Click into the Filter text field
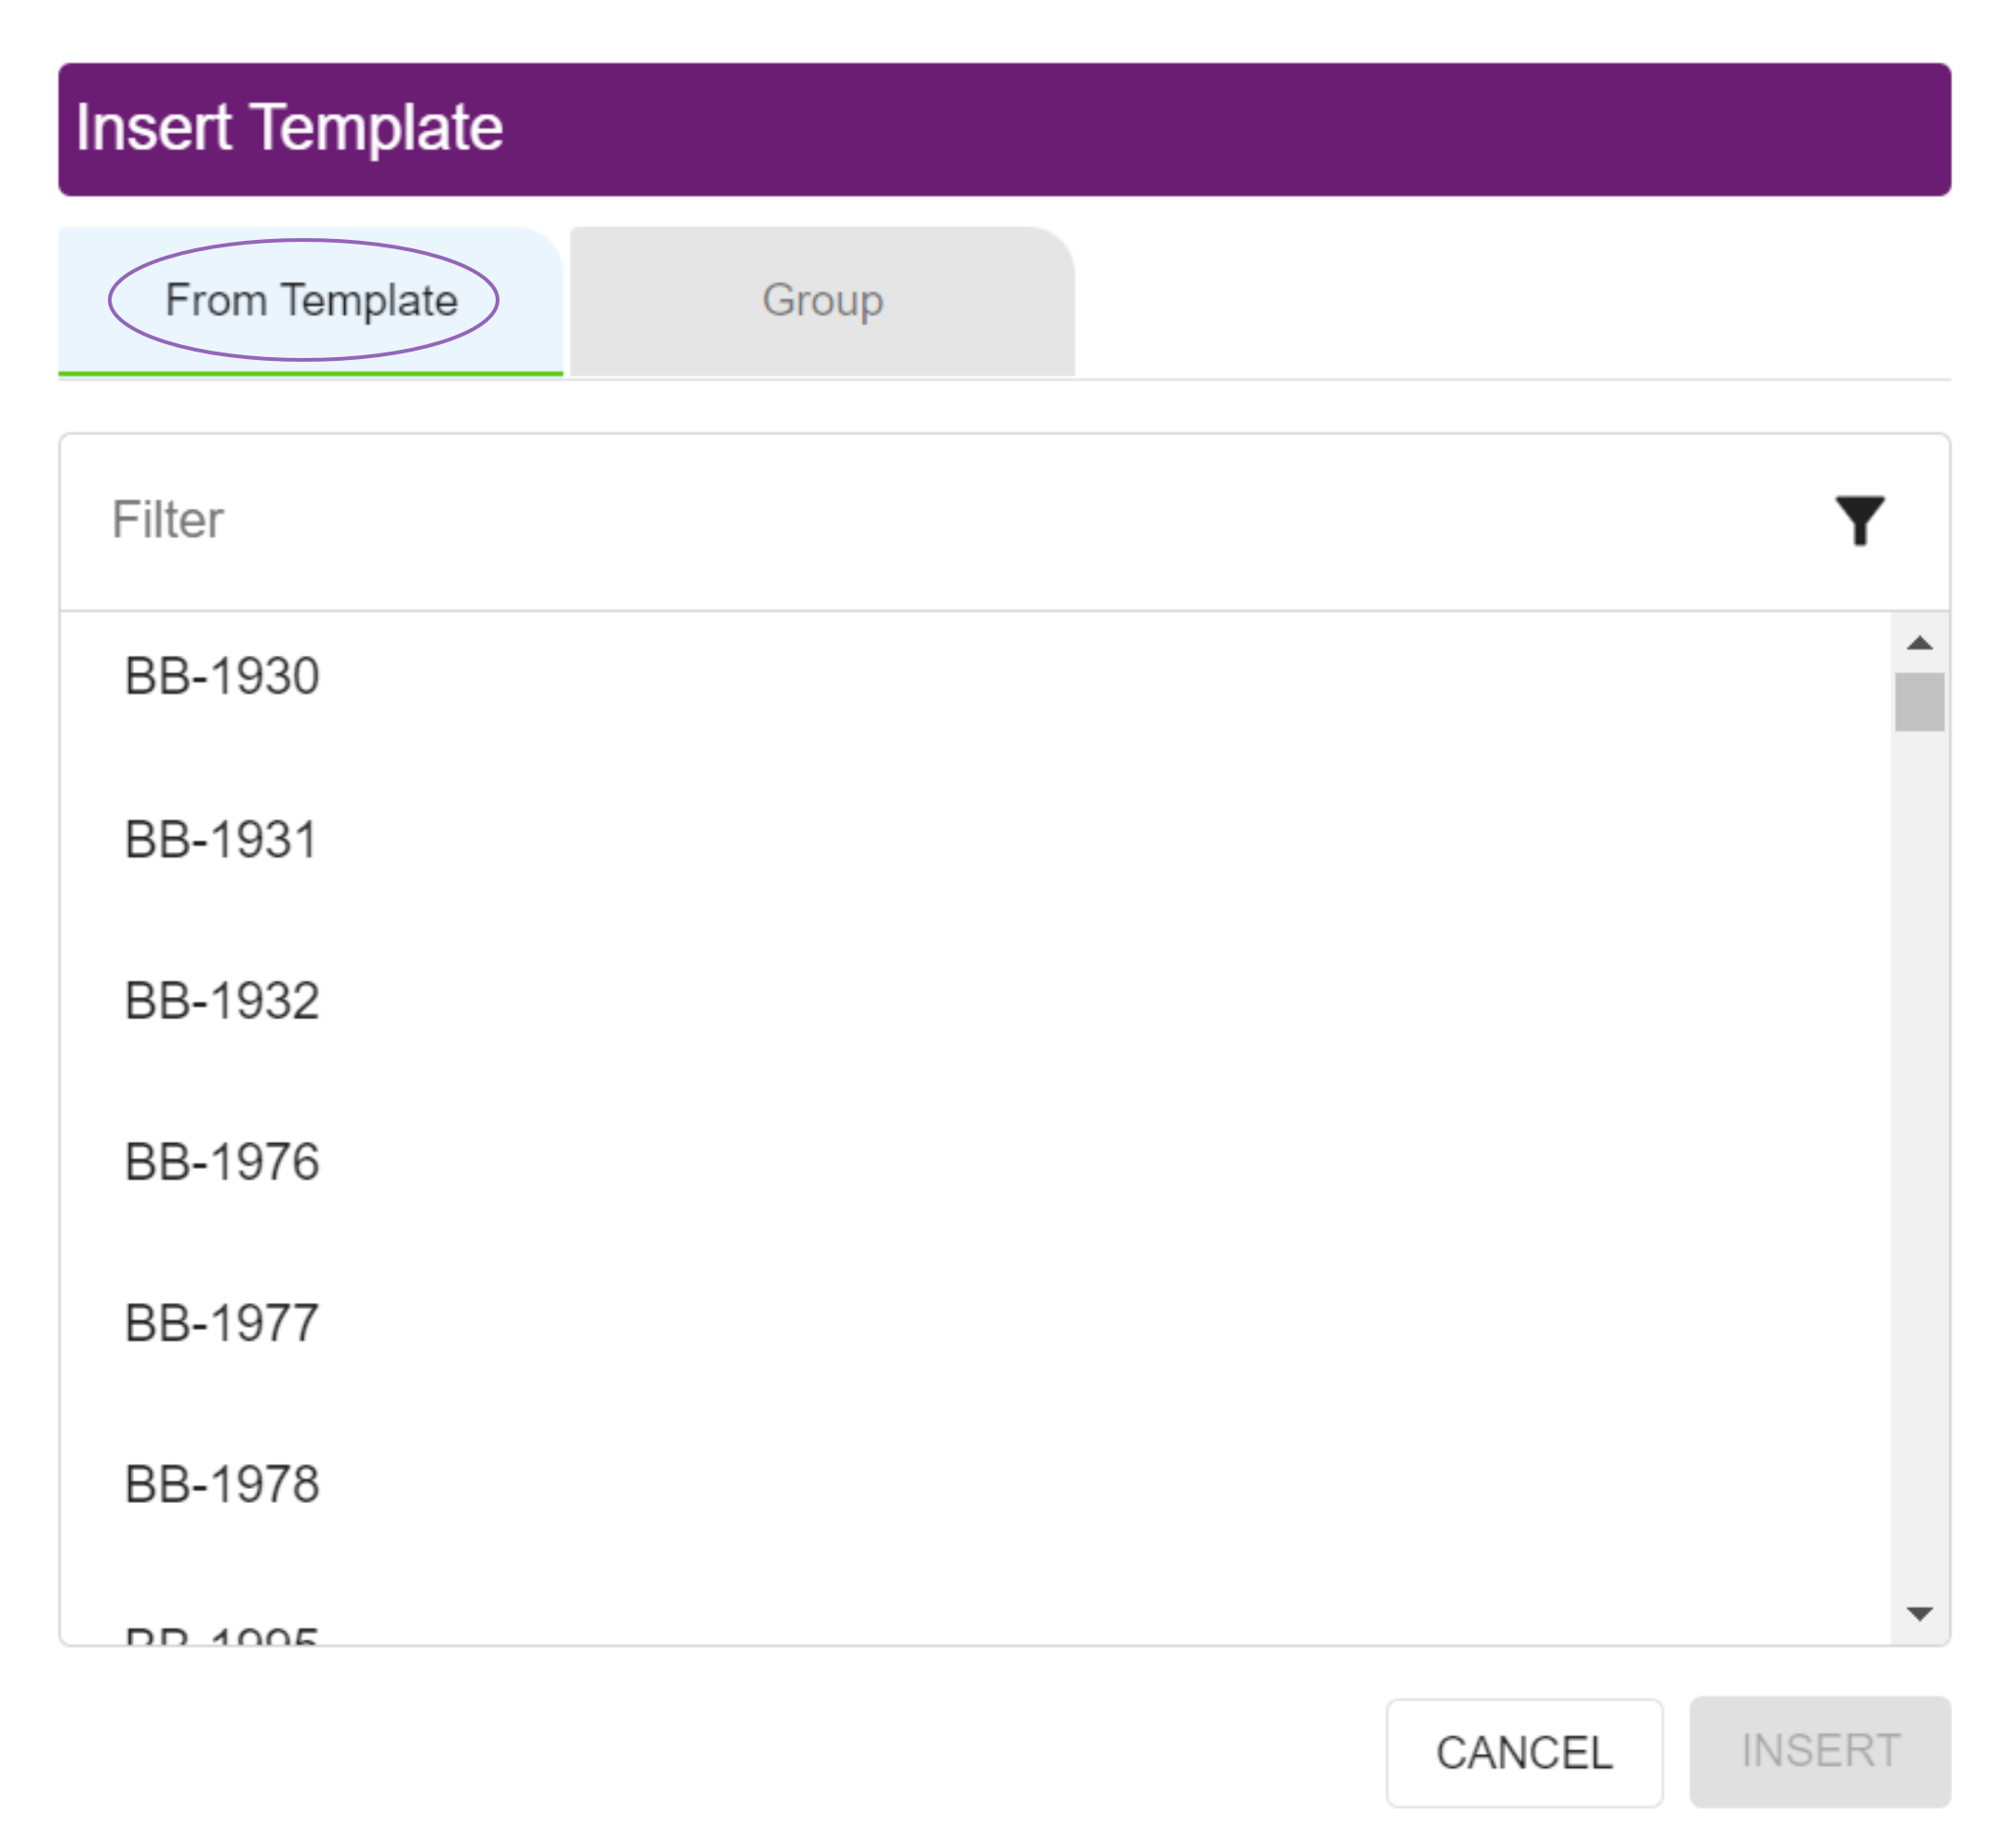 coord(900,520)
